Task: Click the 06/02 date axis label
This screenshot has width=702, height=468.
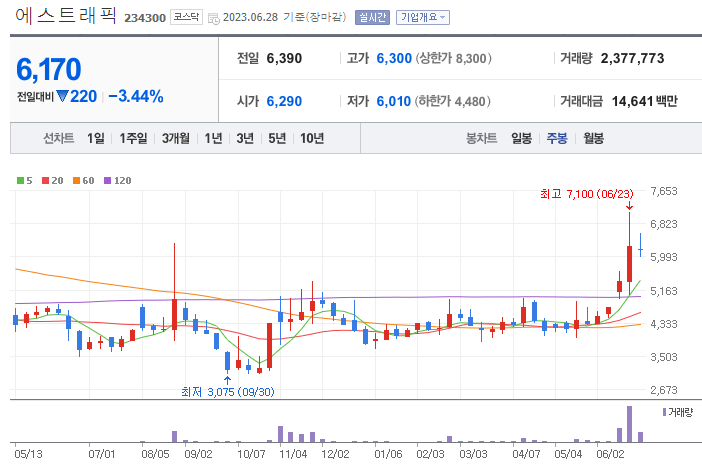Action: tap(610, 454)
